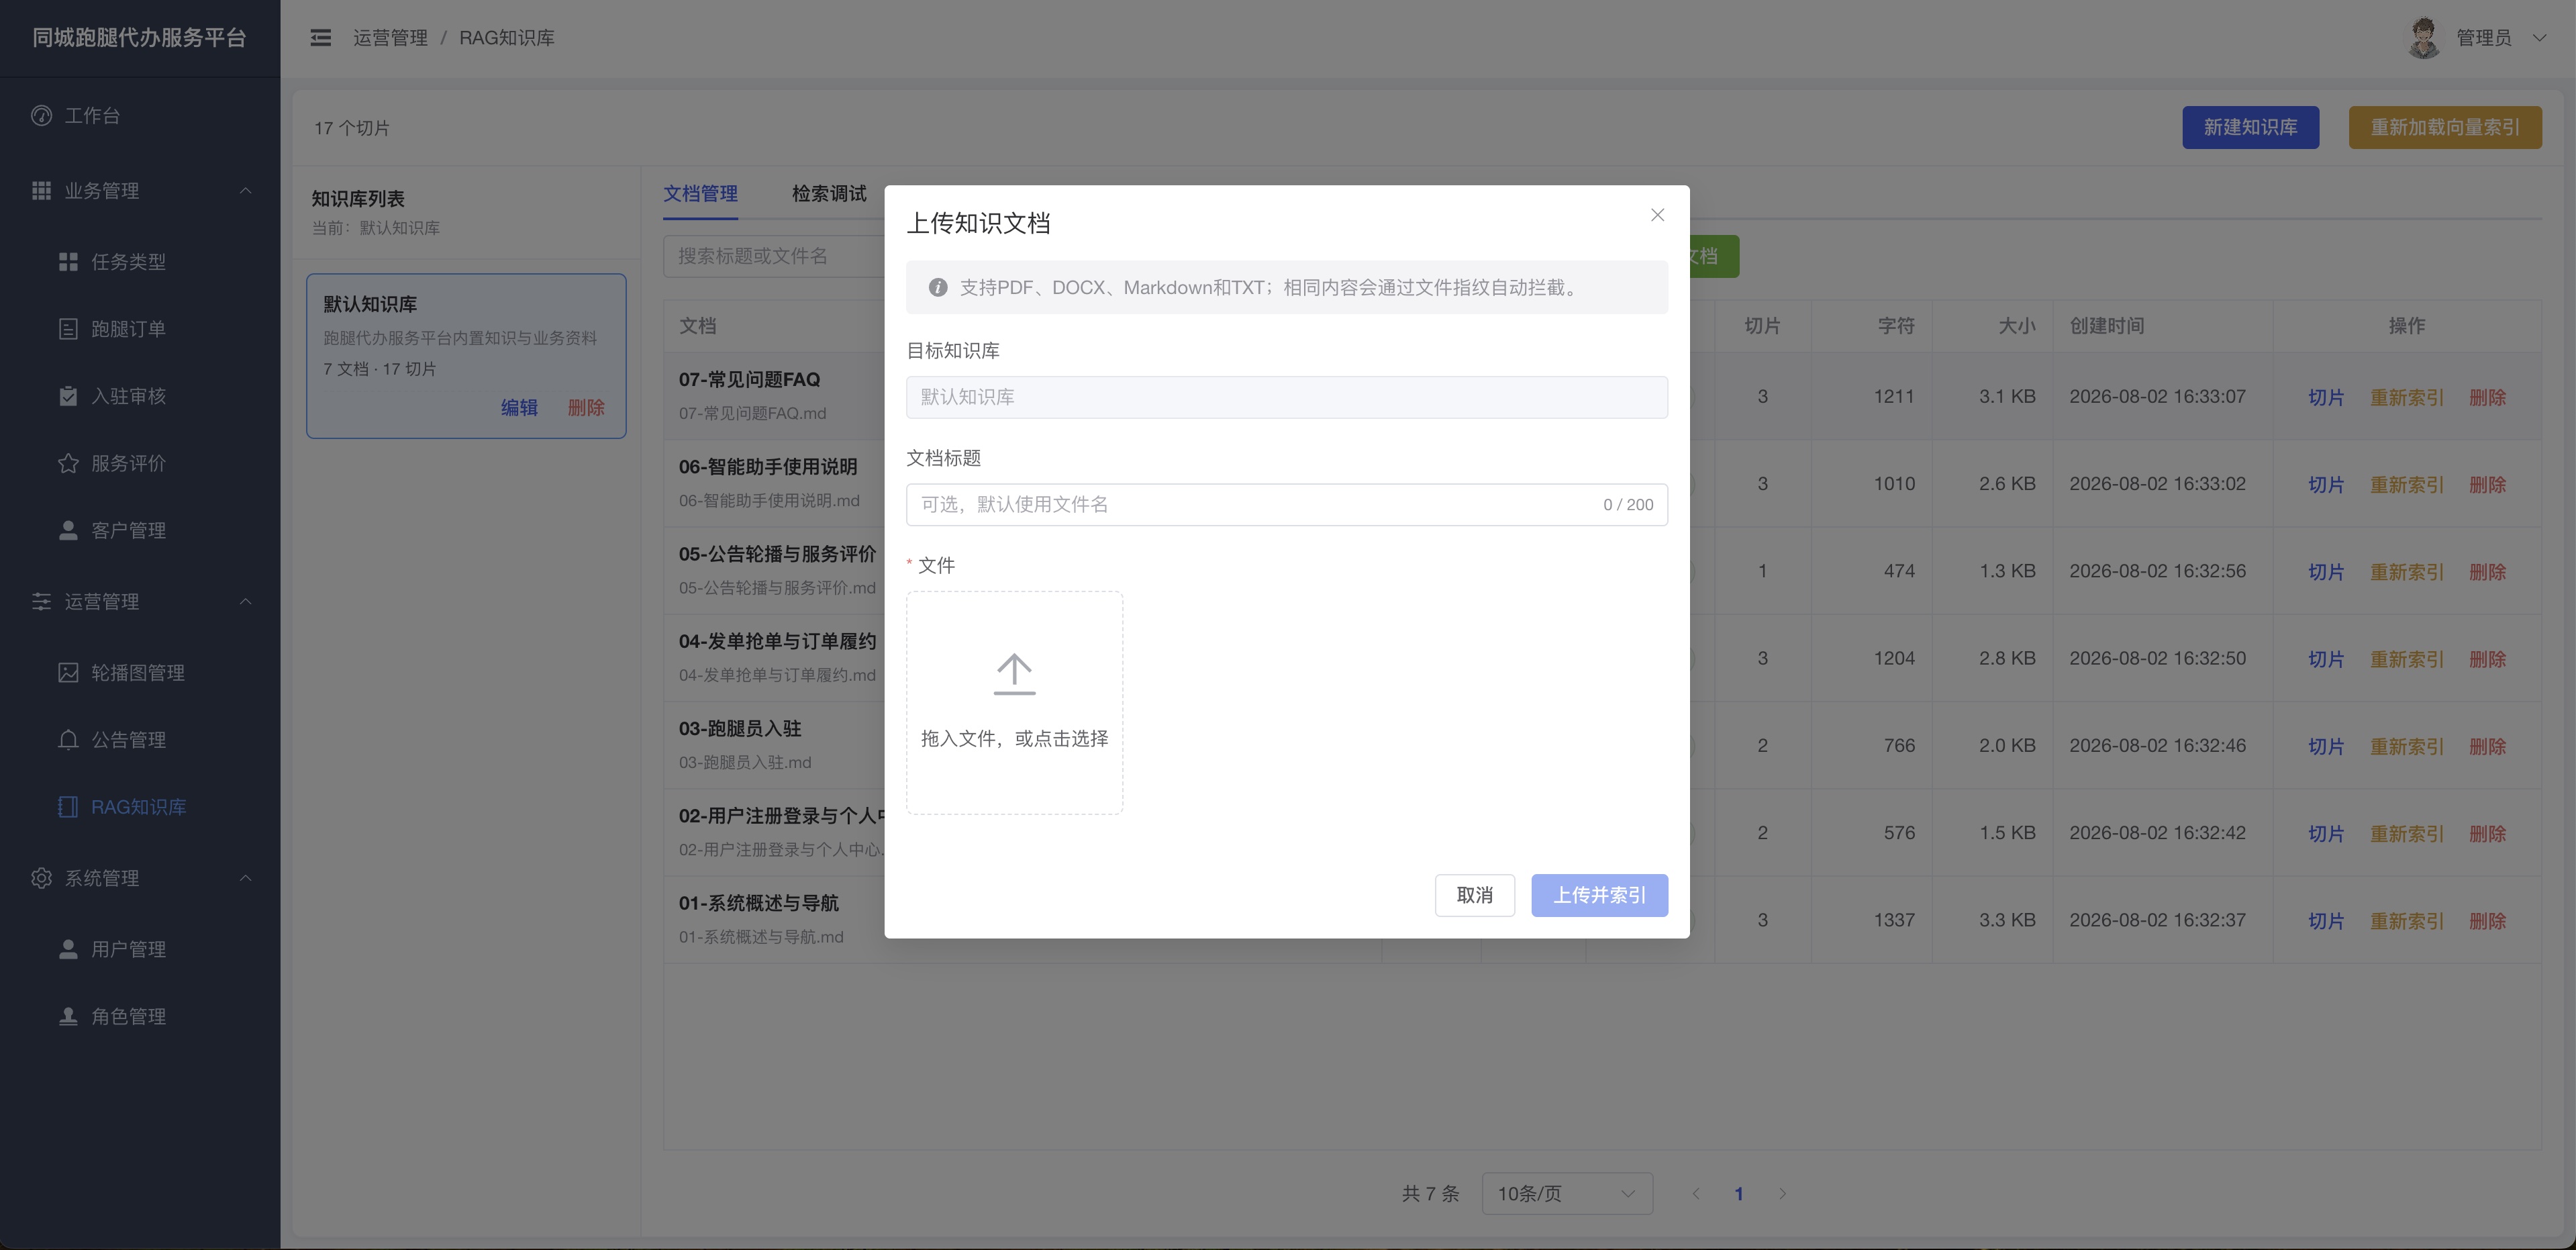
Task: Open 用户管理 person icon
Action: coord(68,949)
